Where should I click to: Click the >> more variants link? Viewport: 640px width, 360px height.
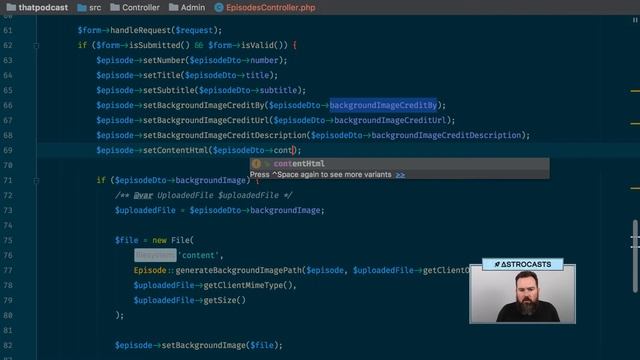pyautogui.click(x=400, y=175)
